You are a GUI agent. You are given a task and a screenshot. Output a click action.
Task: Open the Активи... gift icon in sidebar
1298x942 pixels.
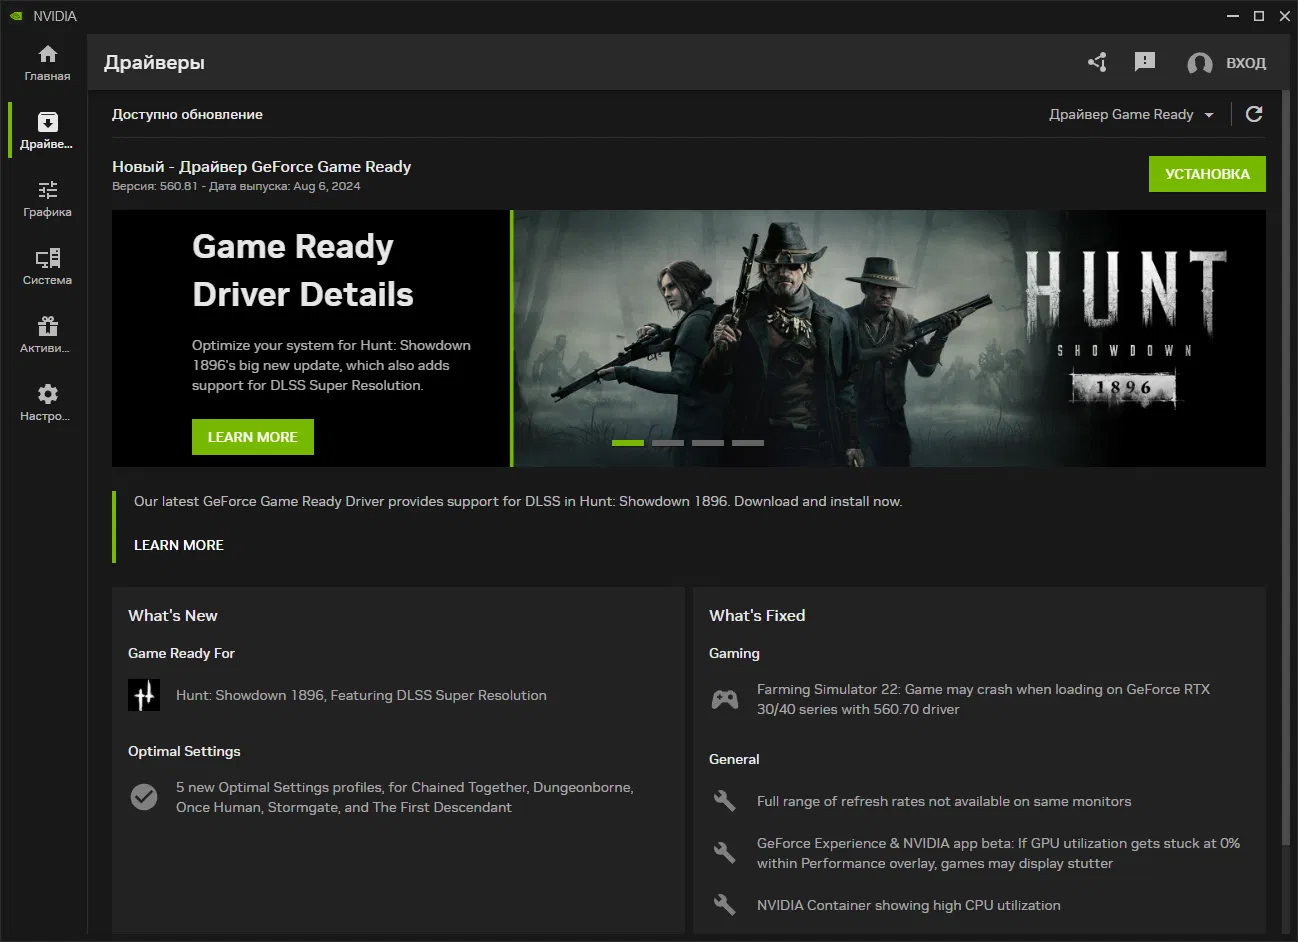pos(47,326)
